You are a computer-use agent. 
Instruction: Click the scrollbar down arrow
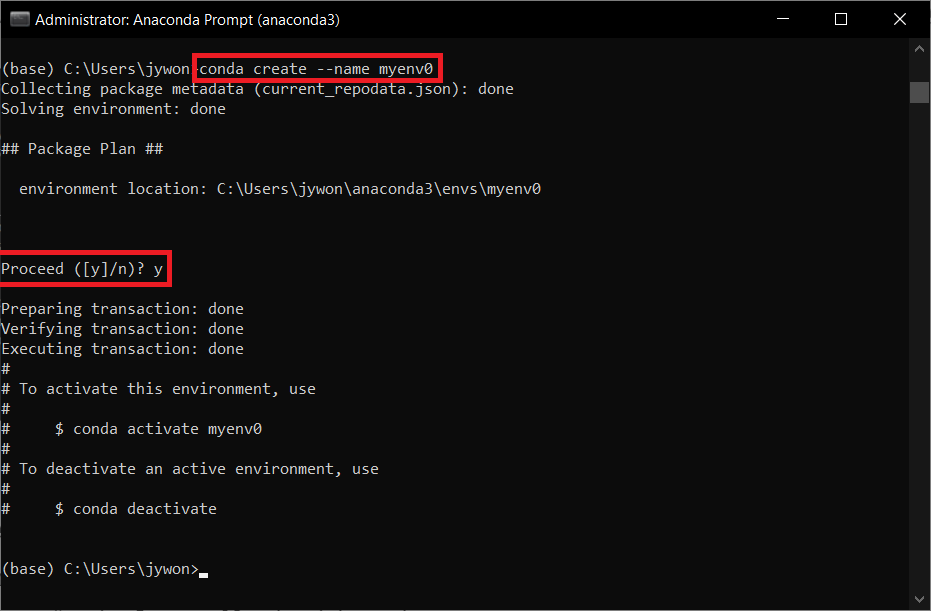[918, 598]
